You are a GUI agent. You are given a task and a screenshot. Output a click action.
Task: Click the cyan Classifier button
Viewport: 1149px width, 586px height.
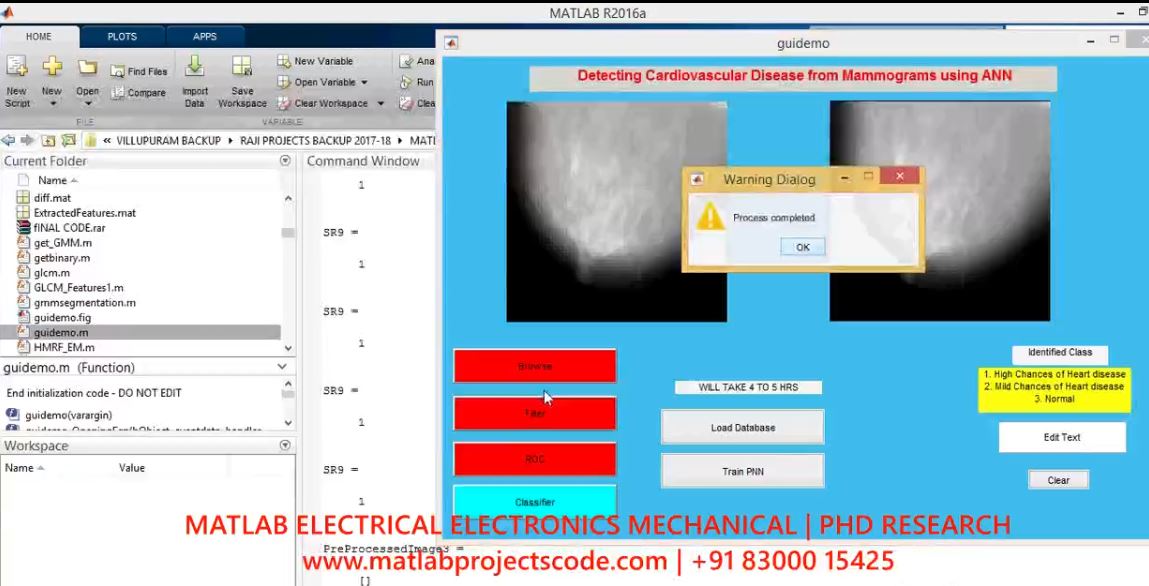(535, 502)
